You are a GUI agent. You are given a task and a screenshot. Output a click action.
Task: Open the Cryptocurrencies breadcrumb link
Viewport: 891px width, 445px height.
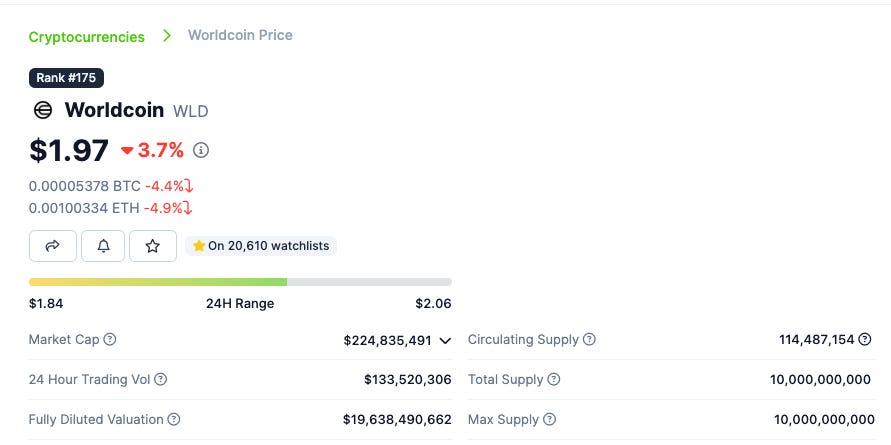coord(86,36)
